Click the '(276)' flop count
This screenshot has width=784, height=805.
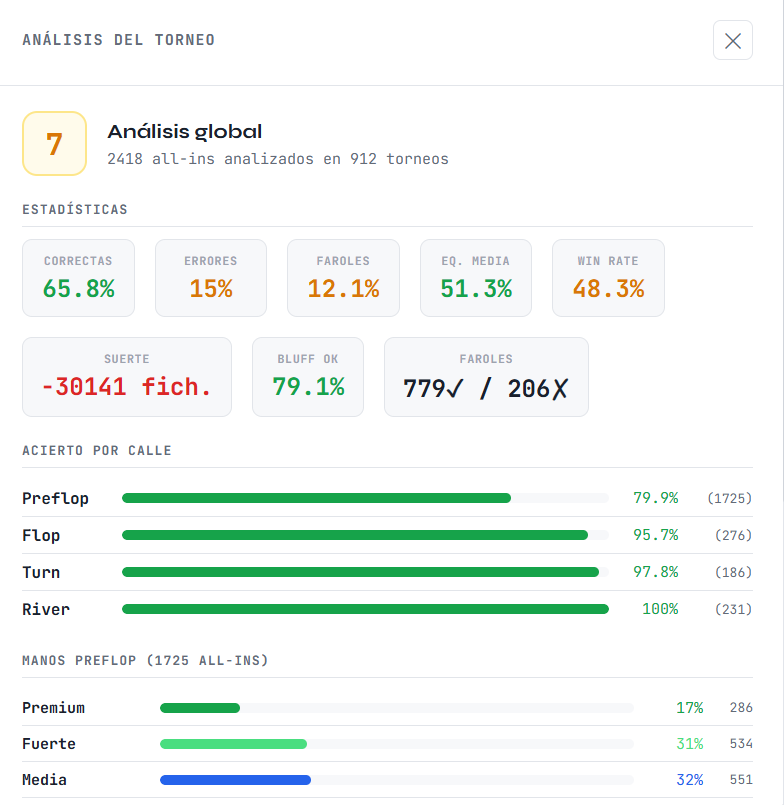coord(734,535)
